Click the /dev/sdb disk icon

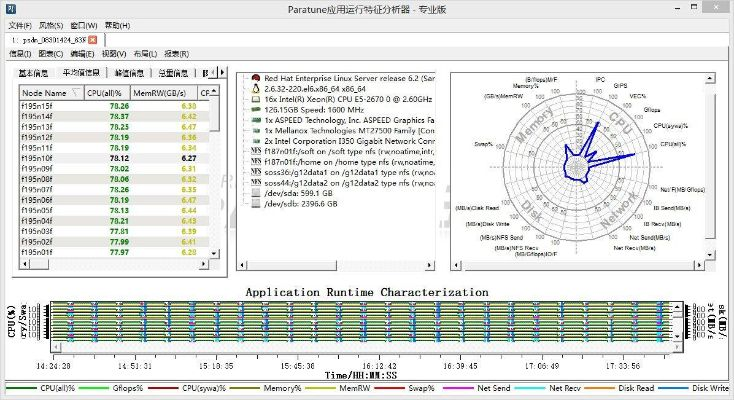coord(256,203)
